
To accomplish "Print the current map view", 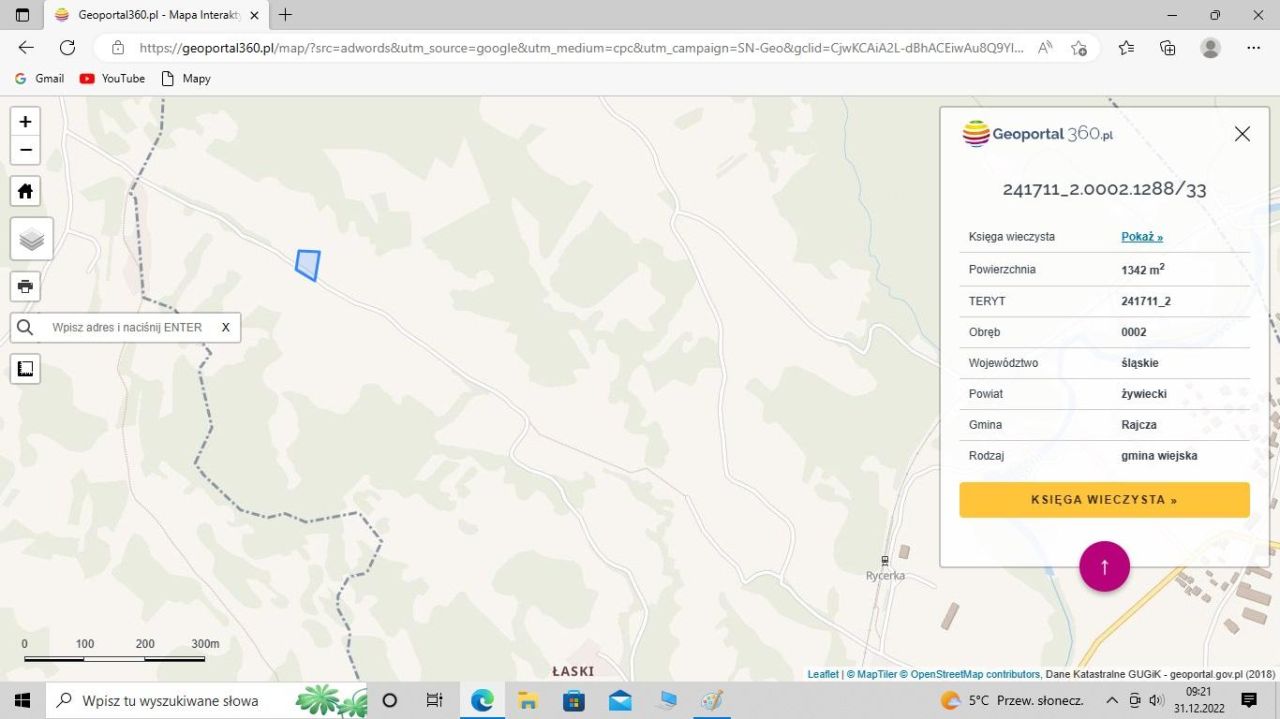I will (25, 286).
